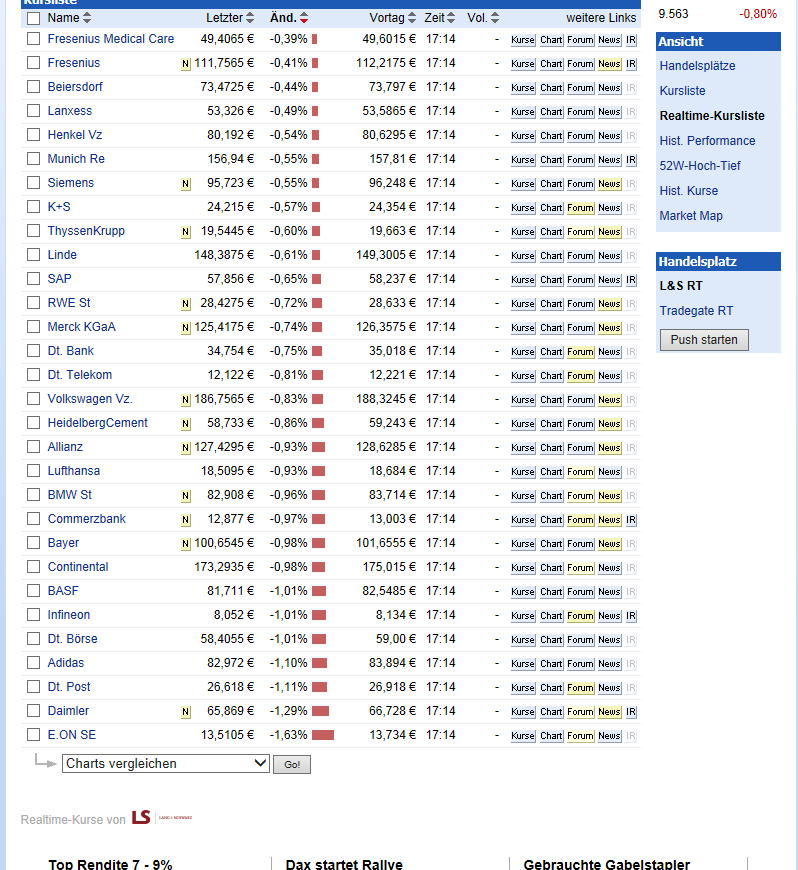
Task: Check the Fresenius Medical Care checkbox
Action: tap(34, 39)
